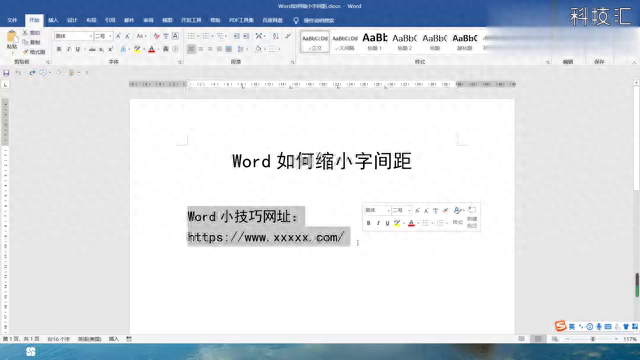This screenshot has height=360, width=640.
Task: Click the Save icon in quick access bar
Action: pos(6,73)
